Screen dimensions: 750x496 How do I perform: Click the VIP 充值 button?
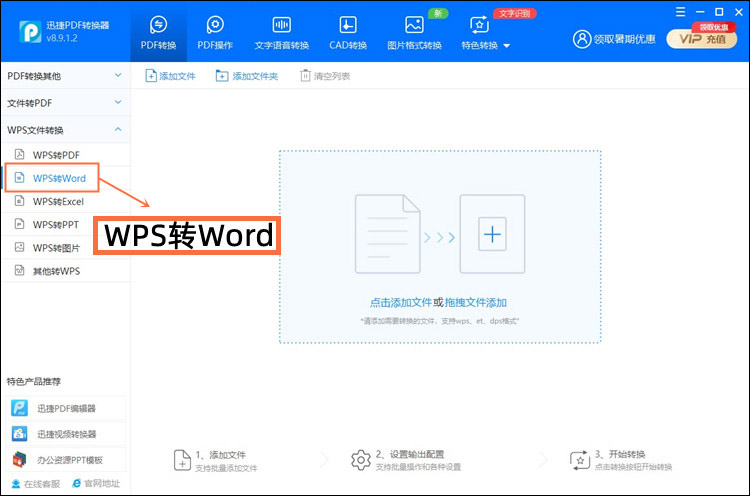[x=702, y=39]
